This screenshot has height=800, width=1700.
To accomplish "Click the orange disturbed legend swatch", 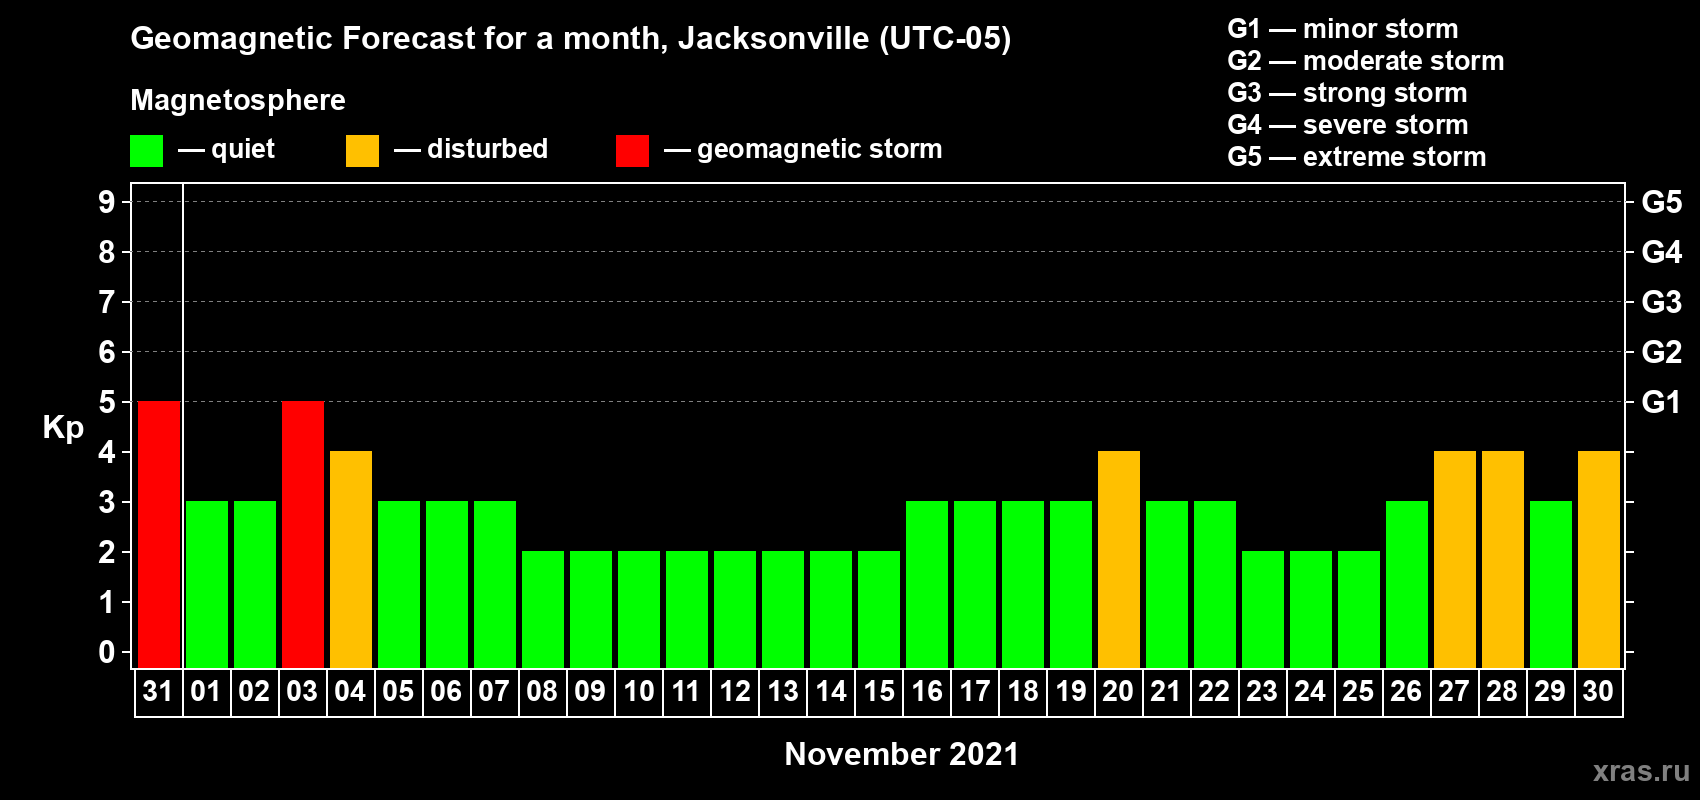I will (x=362, y=151).
